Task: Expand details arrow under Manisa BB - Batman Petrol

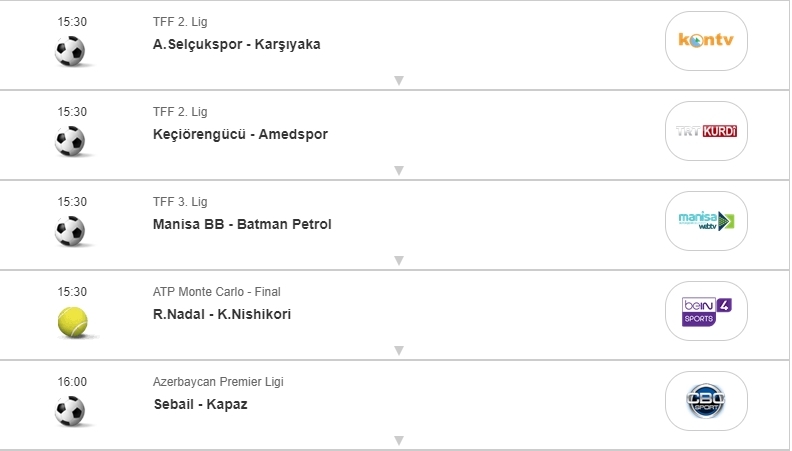Action: (398, 261)
